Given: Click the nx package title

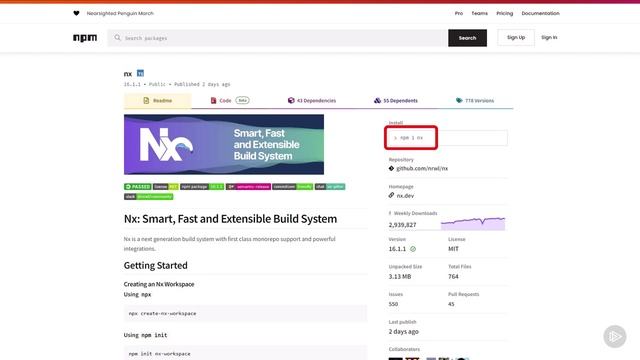Looking at the screenshot, I should 128,74.
